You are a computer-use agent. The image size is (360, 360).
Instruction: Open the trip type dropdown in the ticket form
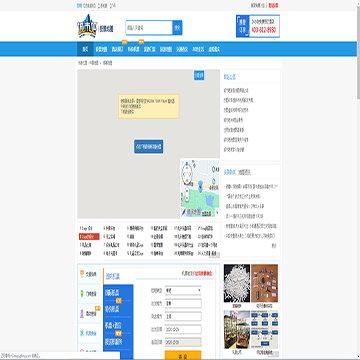tap(183, 290)
